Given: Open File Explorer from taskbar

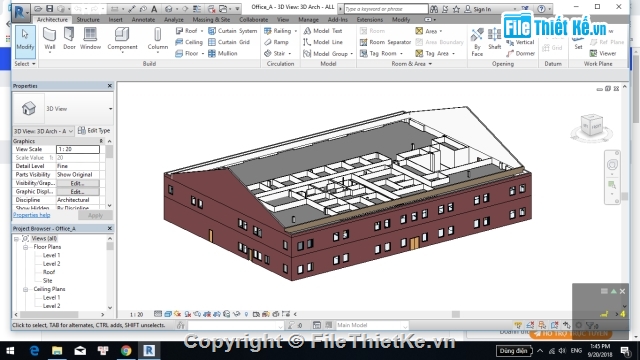Looking at the screenshot, I should click(57, 351).
